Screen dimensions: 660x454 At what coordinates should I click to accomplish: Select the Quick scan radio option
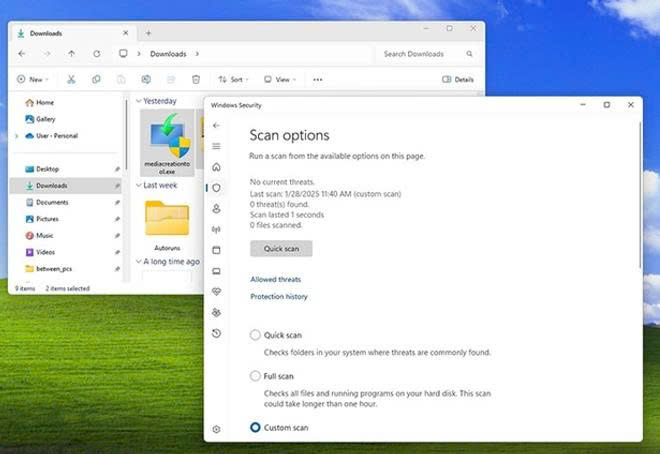pos(255,335)
